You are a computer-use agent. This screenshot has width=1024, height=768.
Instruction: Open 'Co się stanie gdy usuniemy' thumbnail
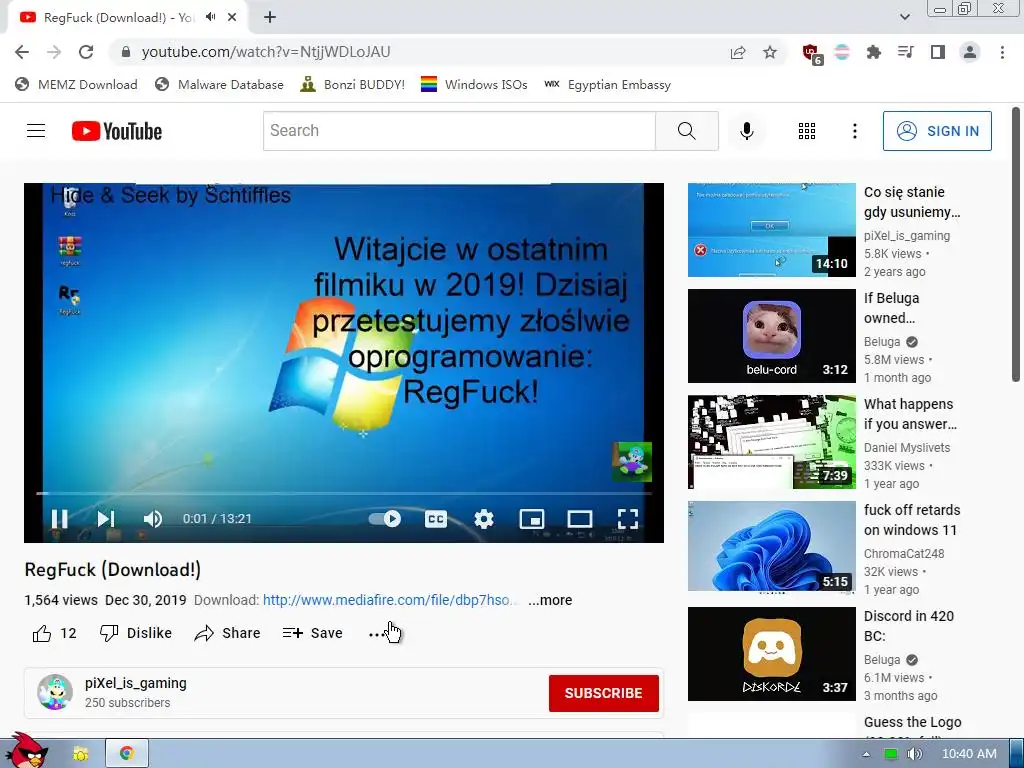[771, 230]
